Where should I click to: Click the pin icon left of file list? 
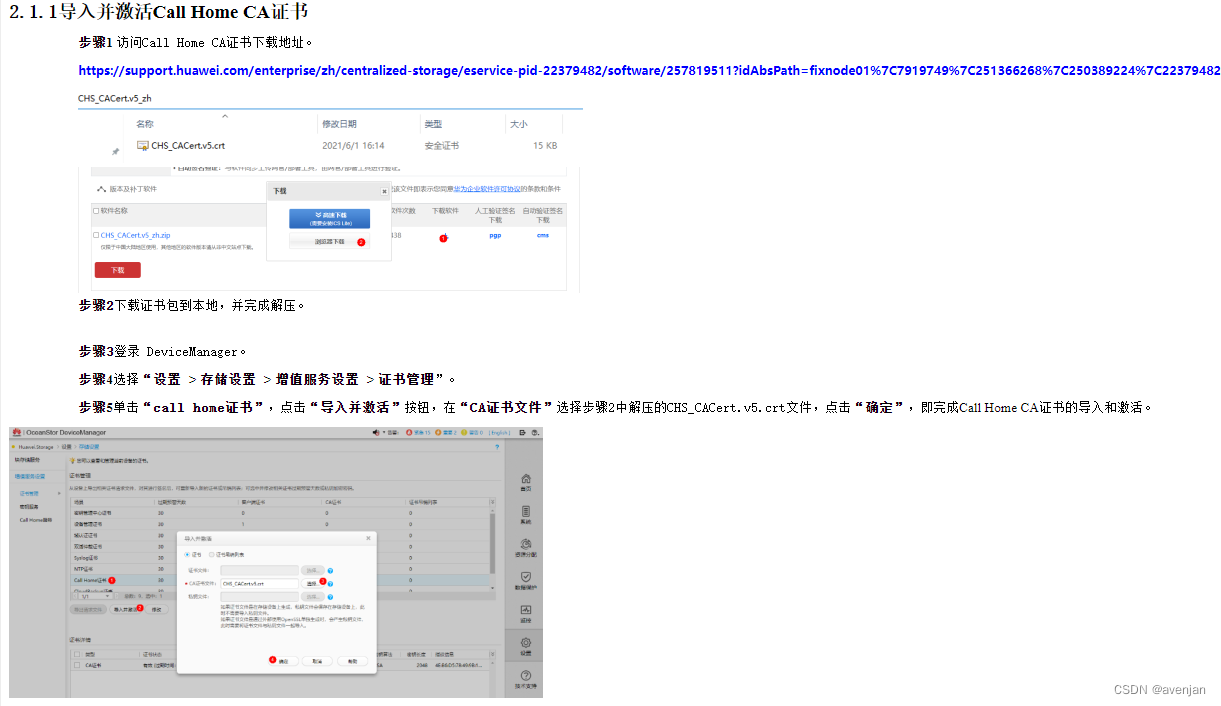(115, 151)
